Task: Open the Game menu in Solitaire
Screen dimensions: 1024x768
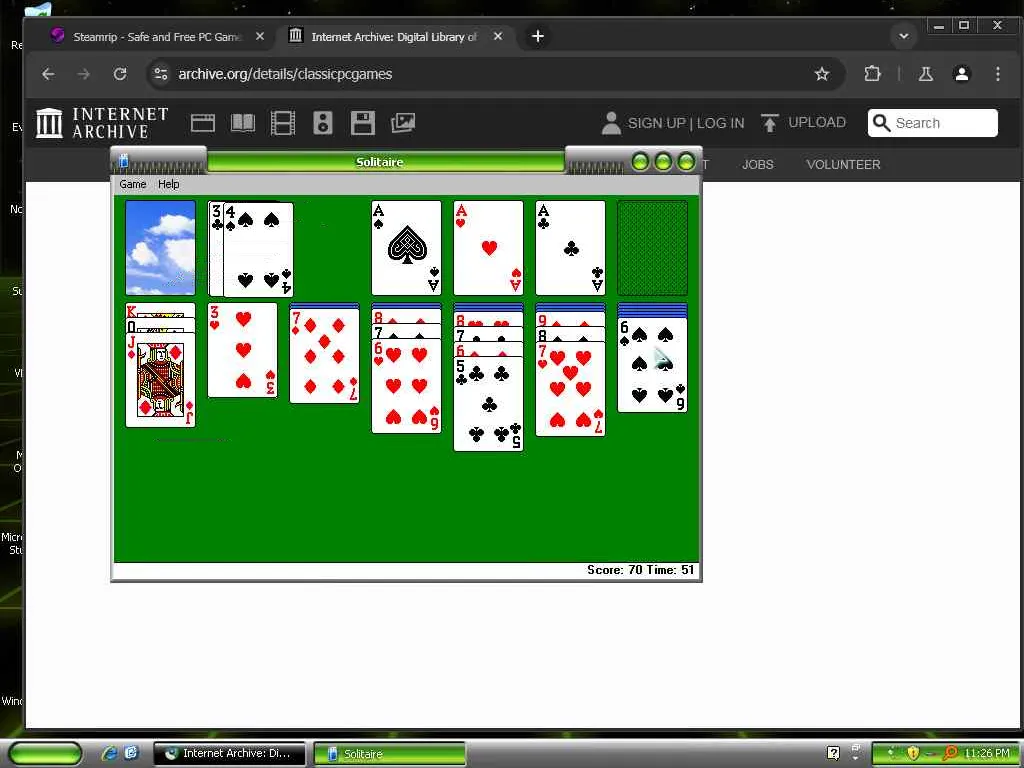Action: (133, 184)
